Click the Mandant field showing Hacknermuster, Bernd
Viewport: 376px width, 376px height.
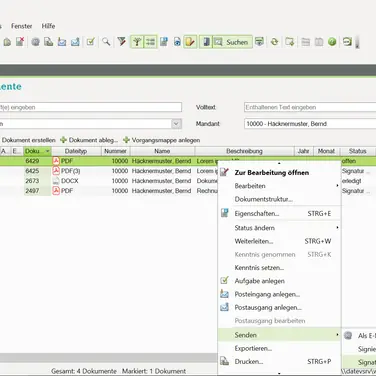click(310, 124)
